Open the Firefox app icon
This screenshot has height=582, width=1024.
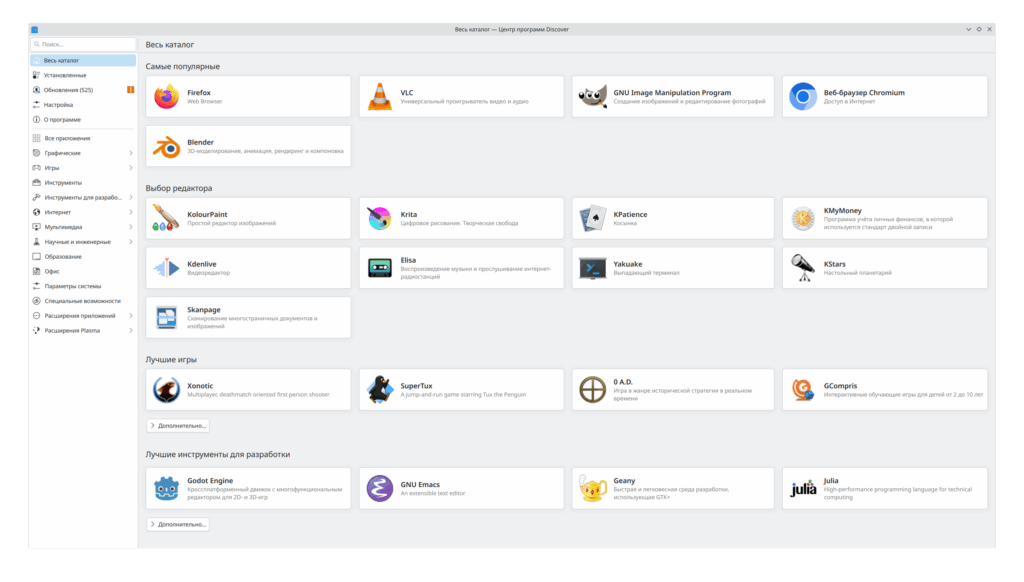[x=167, y=97]
